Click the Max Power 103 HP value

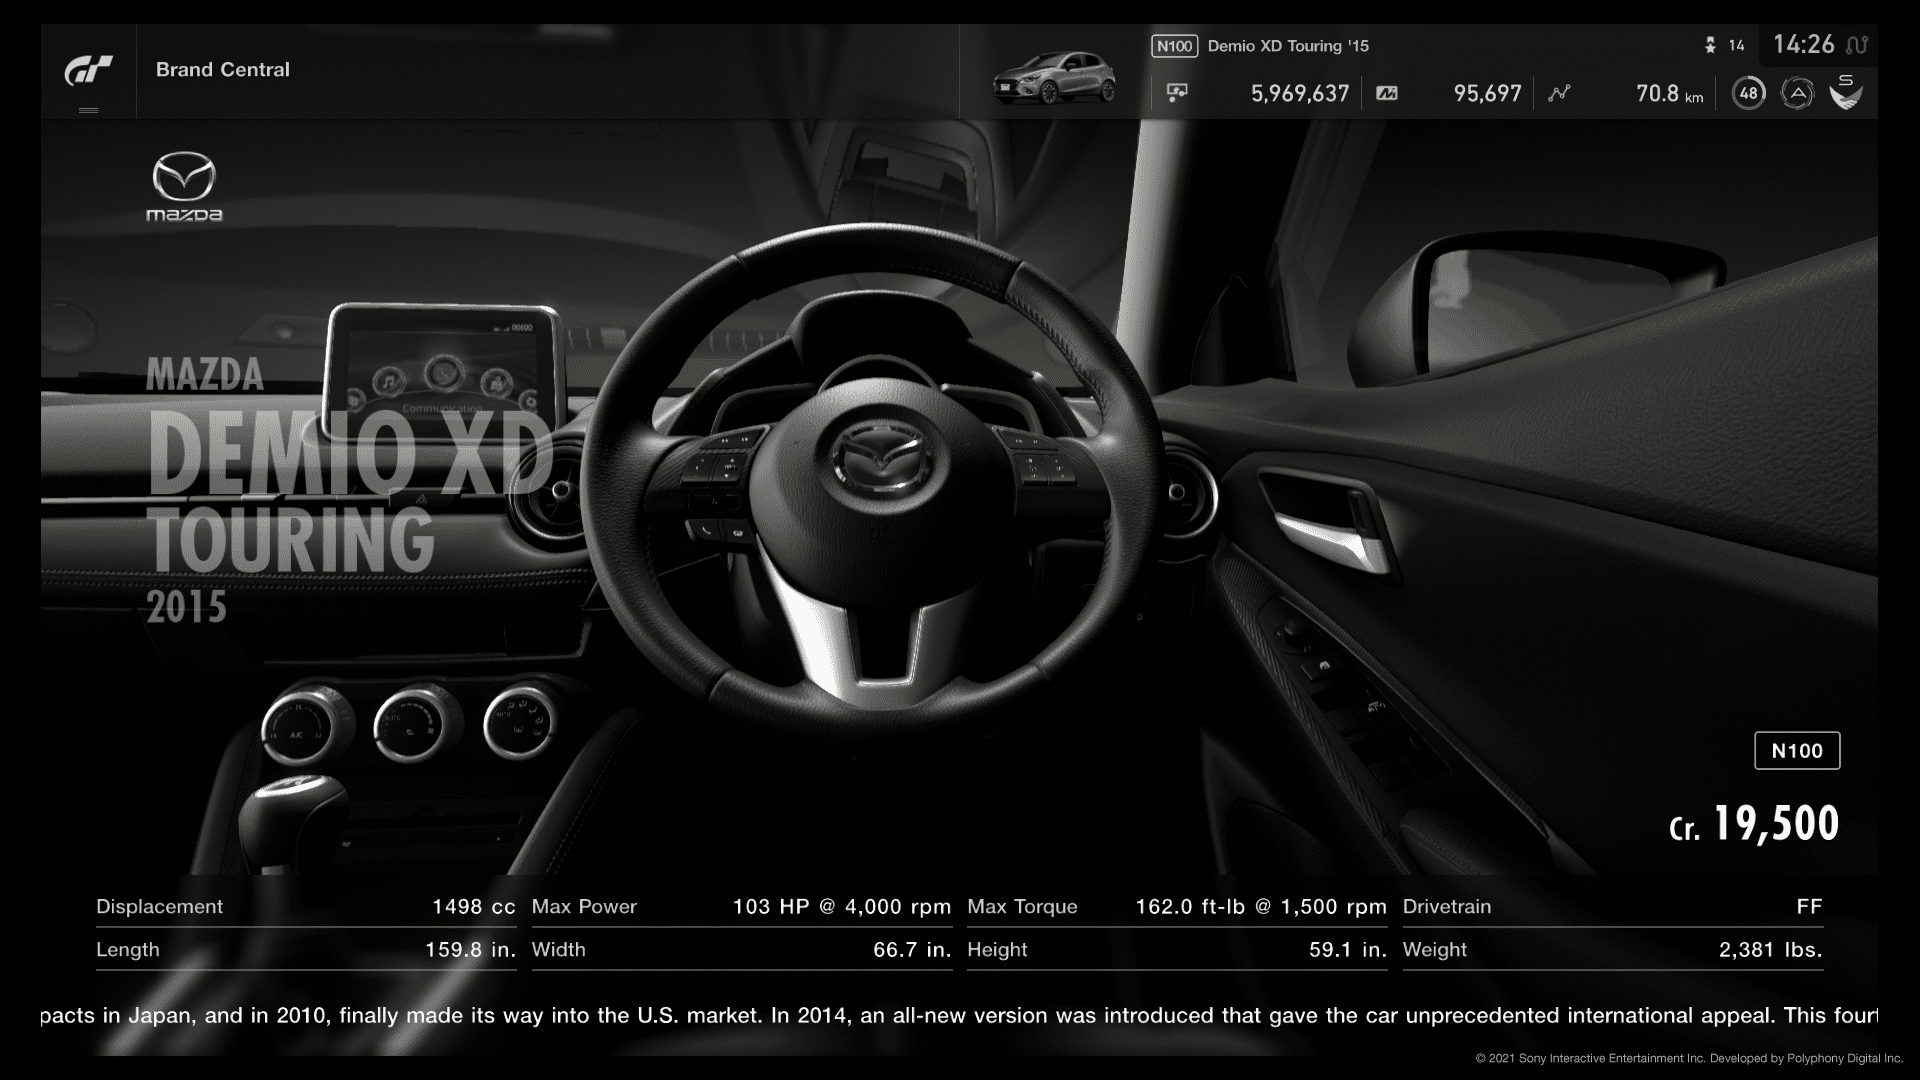tap(842, 907)
